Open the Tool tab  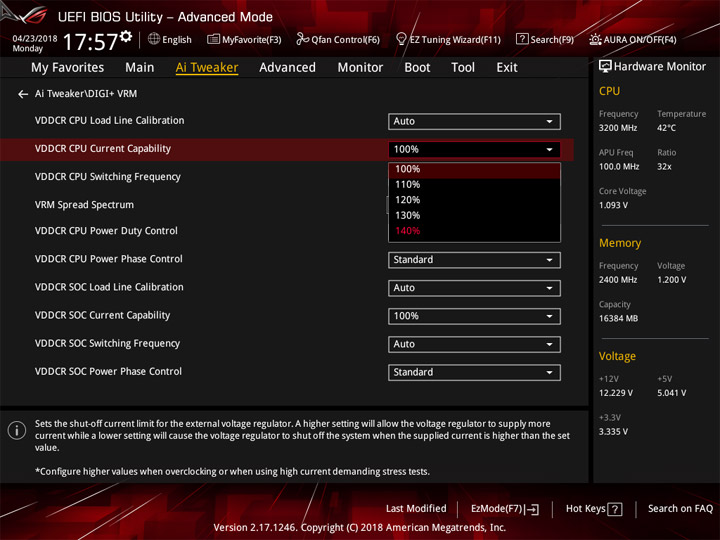click(463, 68)
